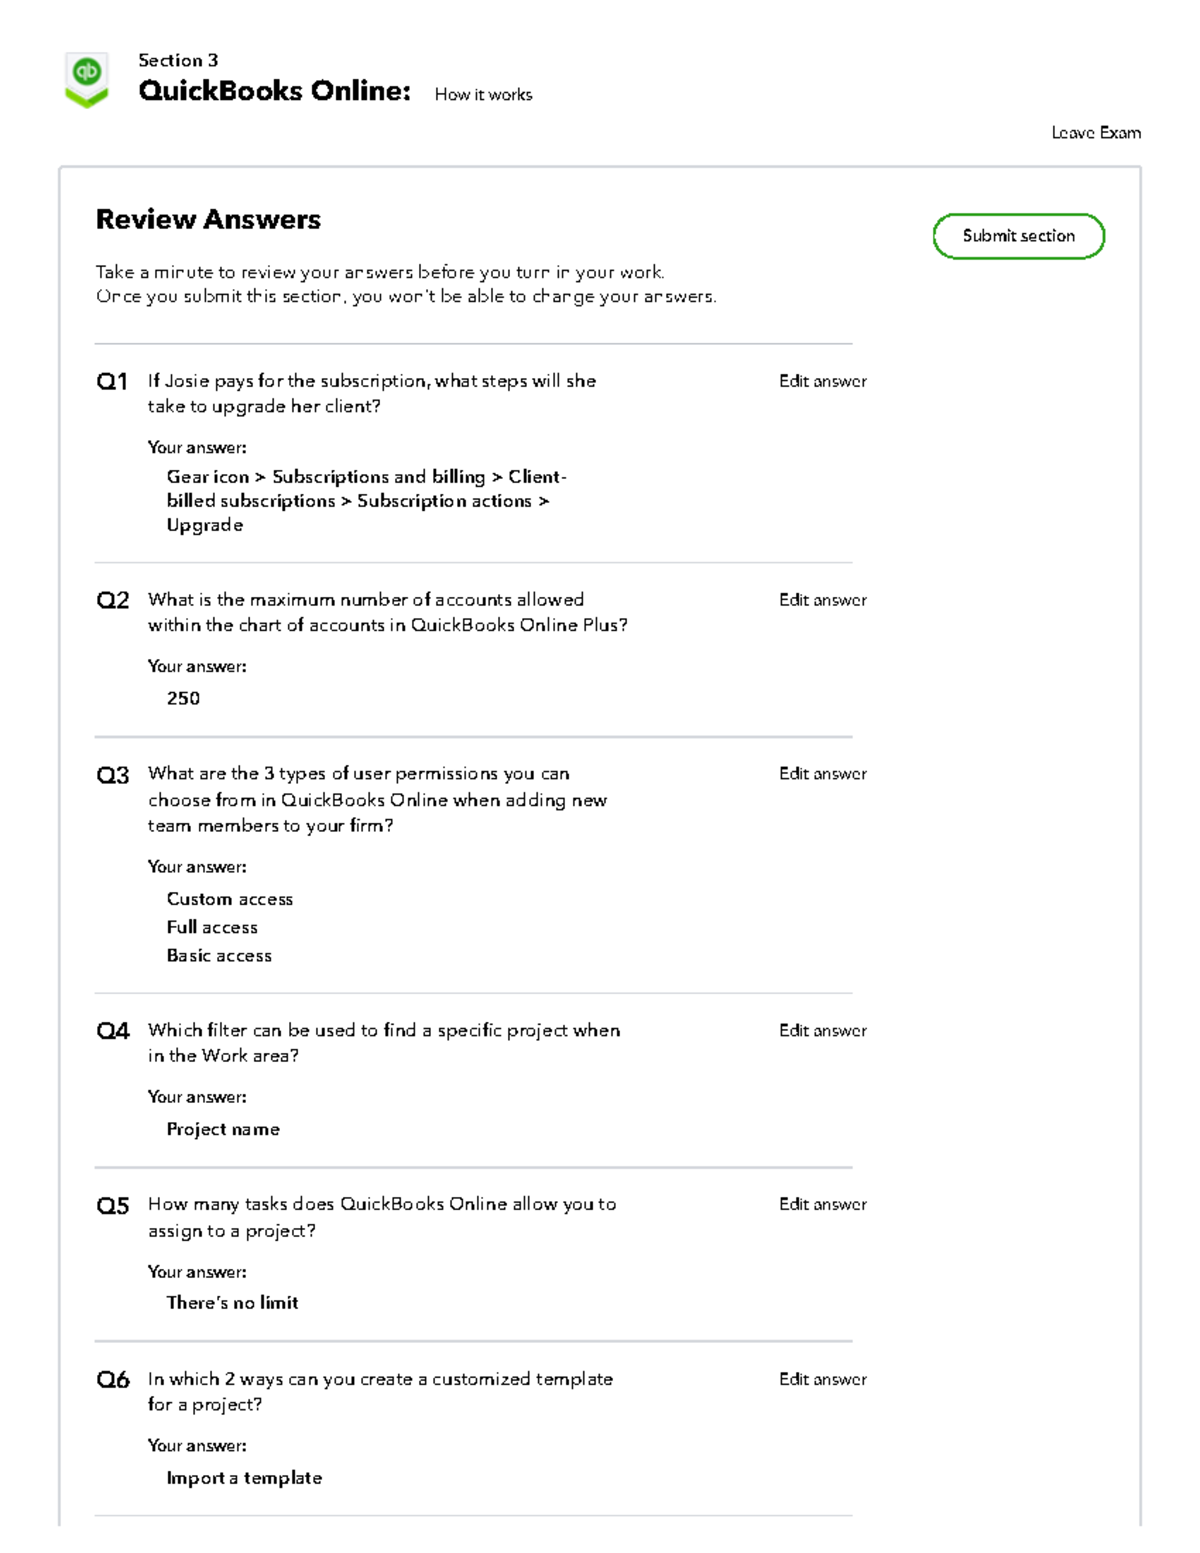The width and height of the screenshot is (1200, 1553).
Task: Edit answer for question Q5
Action: (822, 1205)
